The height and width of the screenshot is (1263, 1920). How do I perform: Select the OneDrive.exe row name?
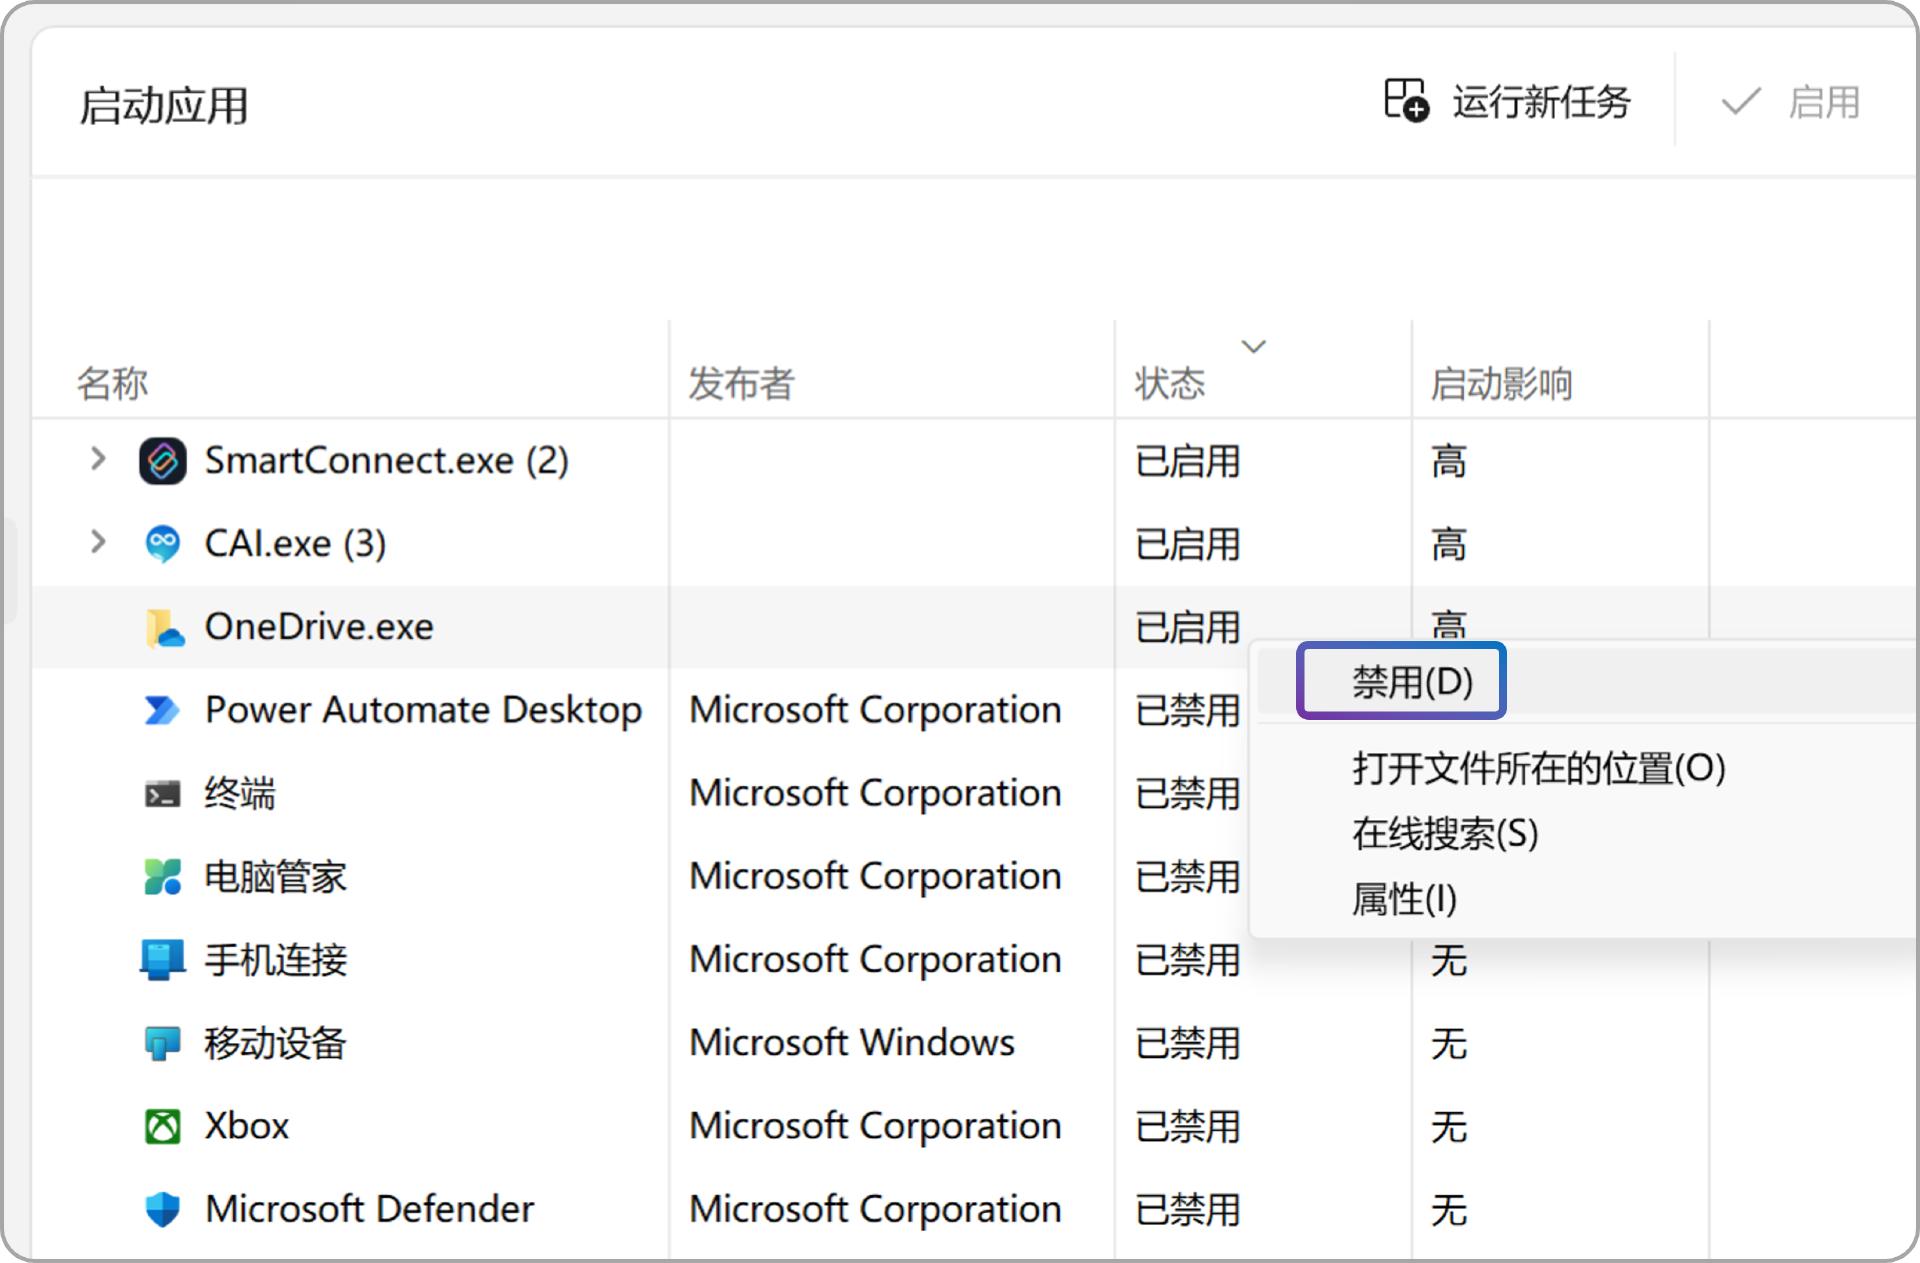(319, 627)
